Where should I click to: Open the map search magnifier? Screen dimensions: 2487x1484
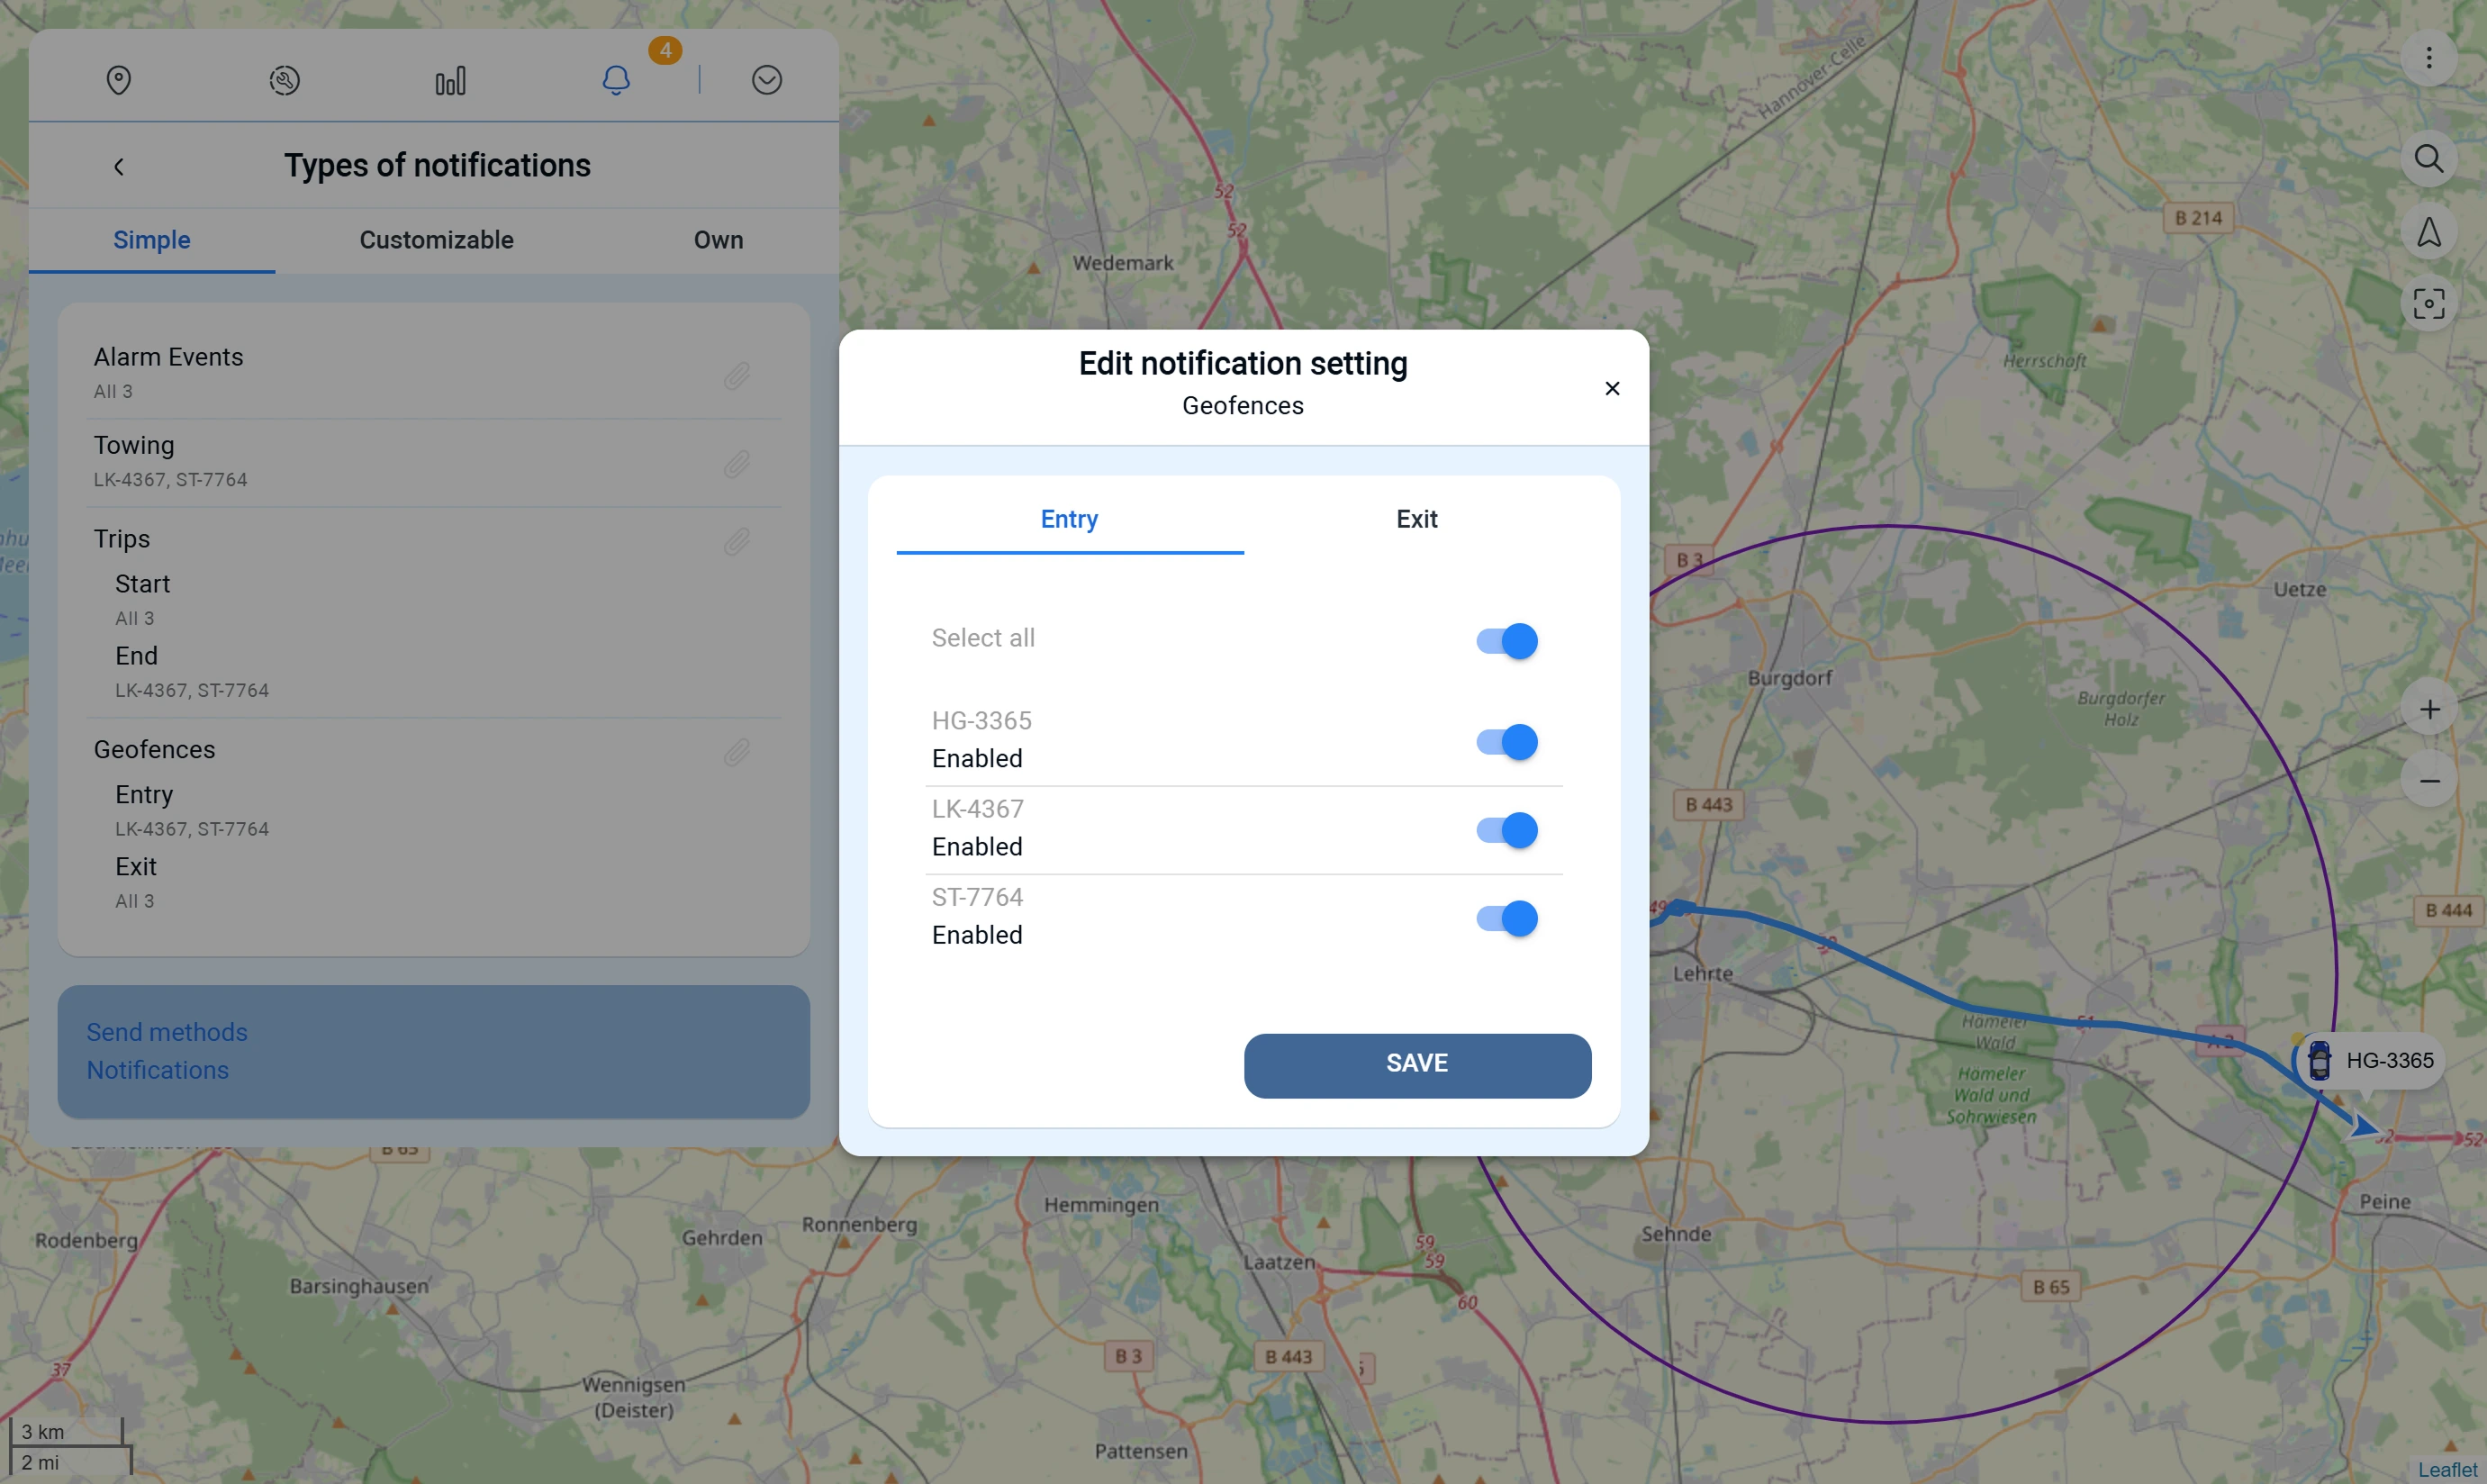click(x=2429, y=158)
